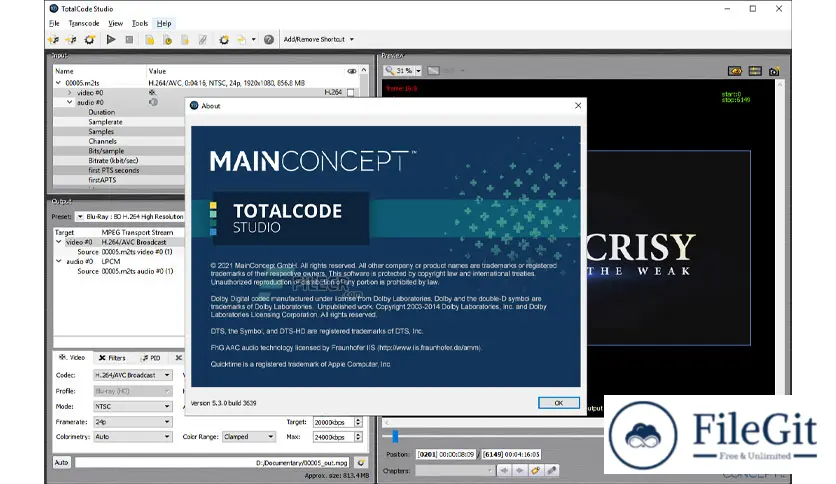This screenshot has width=836, height=484.
Task: Open the File menu
Action: [54, 23]
